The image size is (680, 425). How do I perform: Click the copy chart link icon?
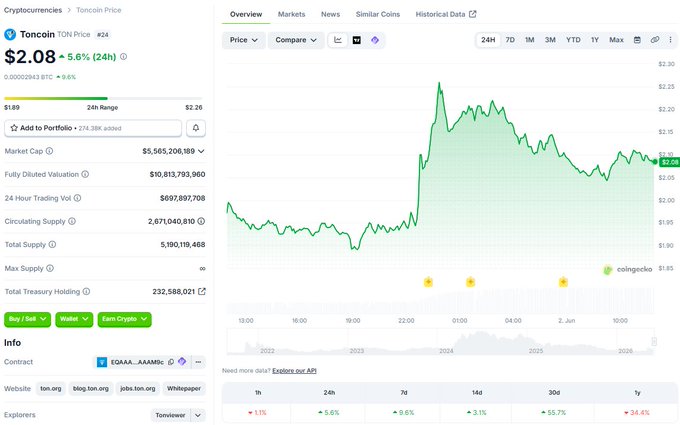pyautogui.click(x=655, y=40)
